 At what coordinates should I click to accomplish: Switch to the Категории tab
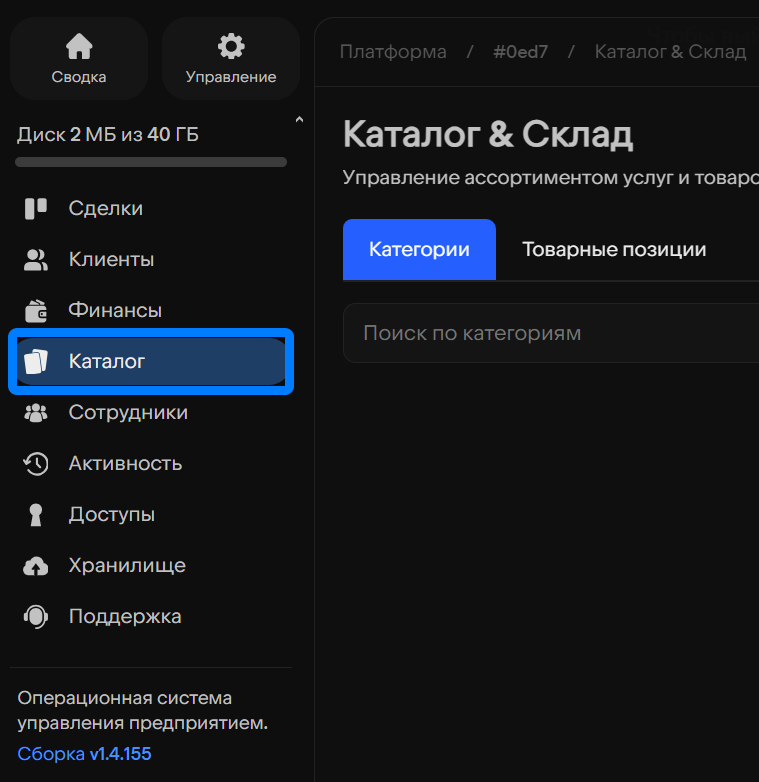tap(419, 250)
